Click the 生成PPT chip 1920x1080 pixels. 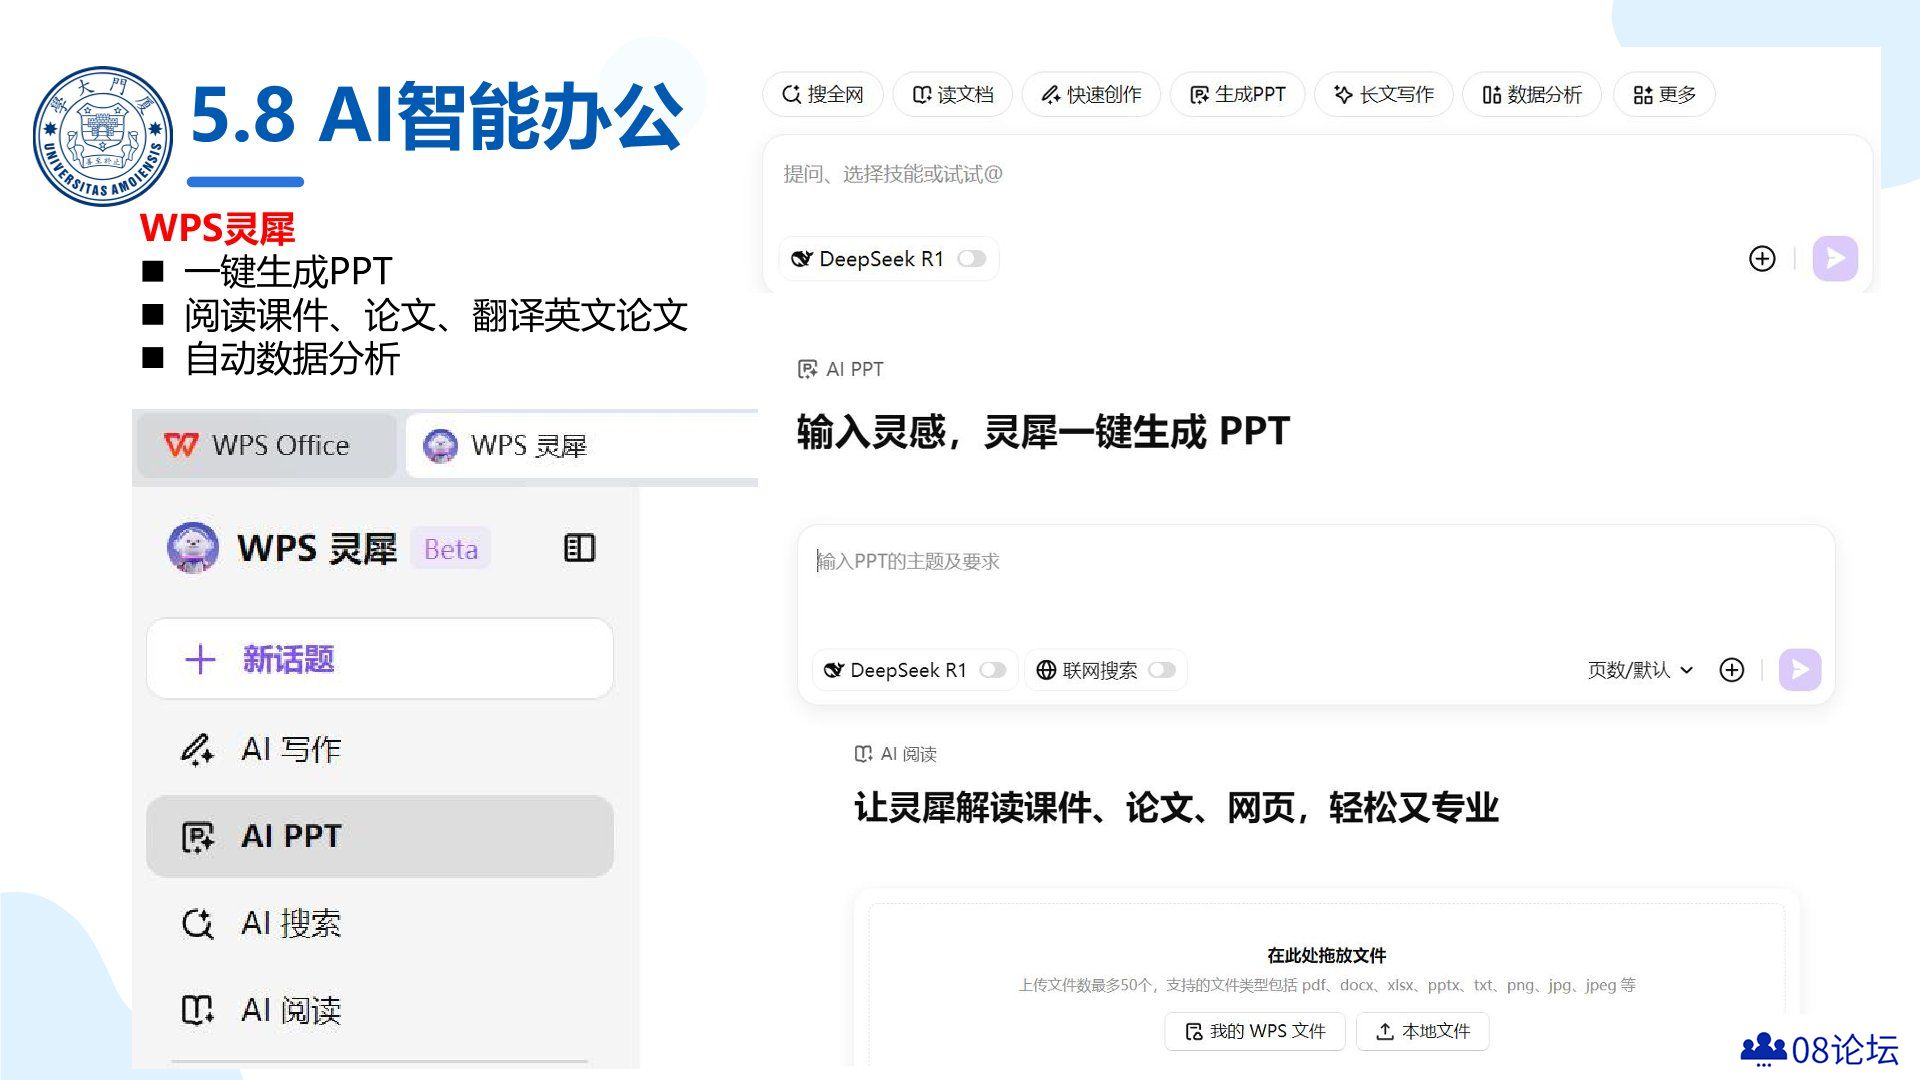[x=1237, y=94]
